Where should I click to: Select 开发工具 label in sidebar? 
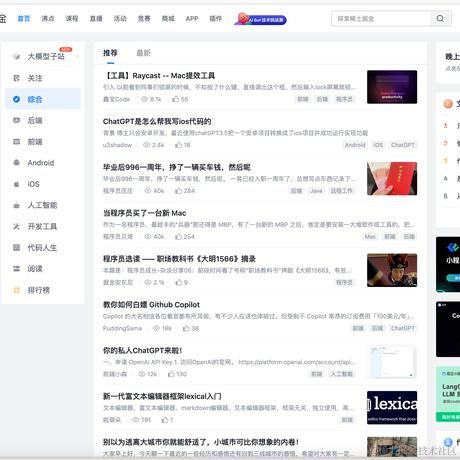click(42, 227)
